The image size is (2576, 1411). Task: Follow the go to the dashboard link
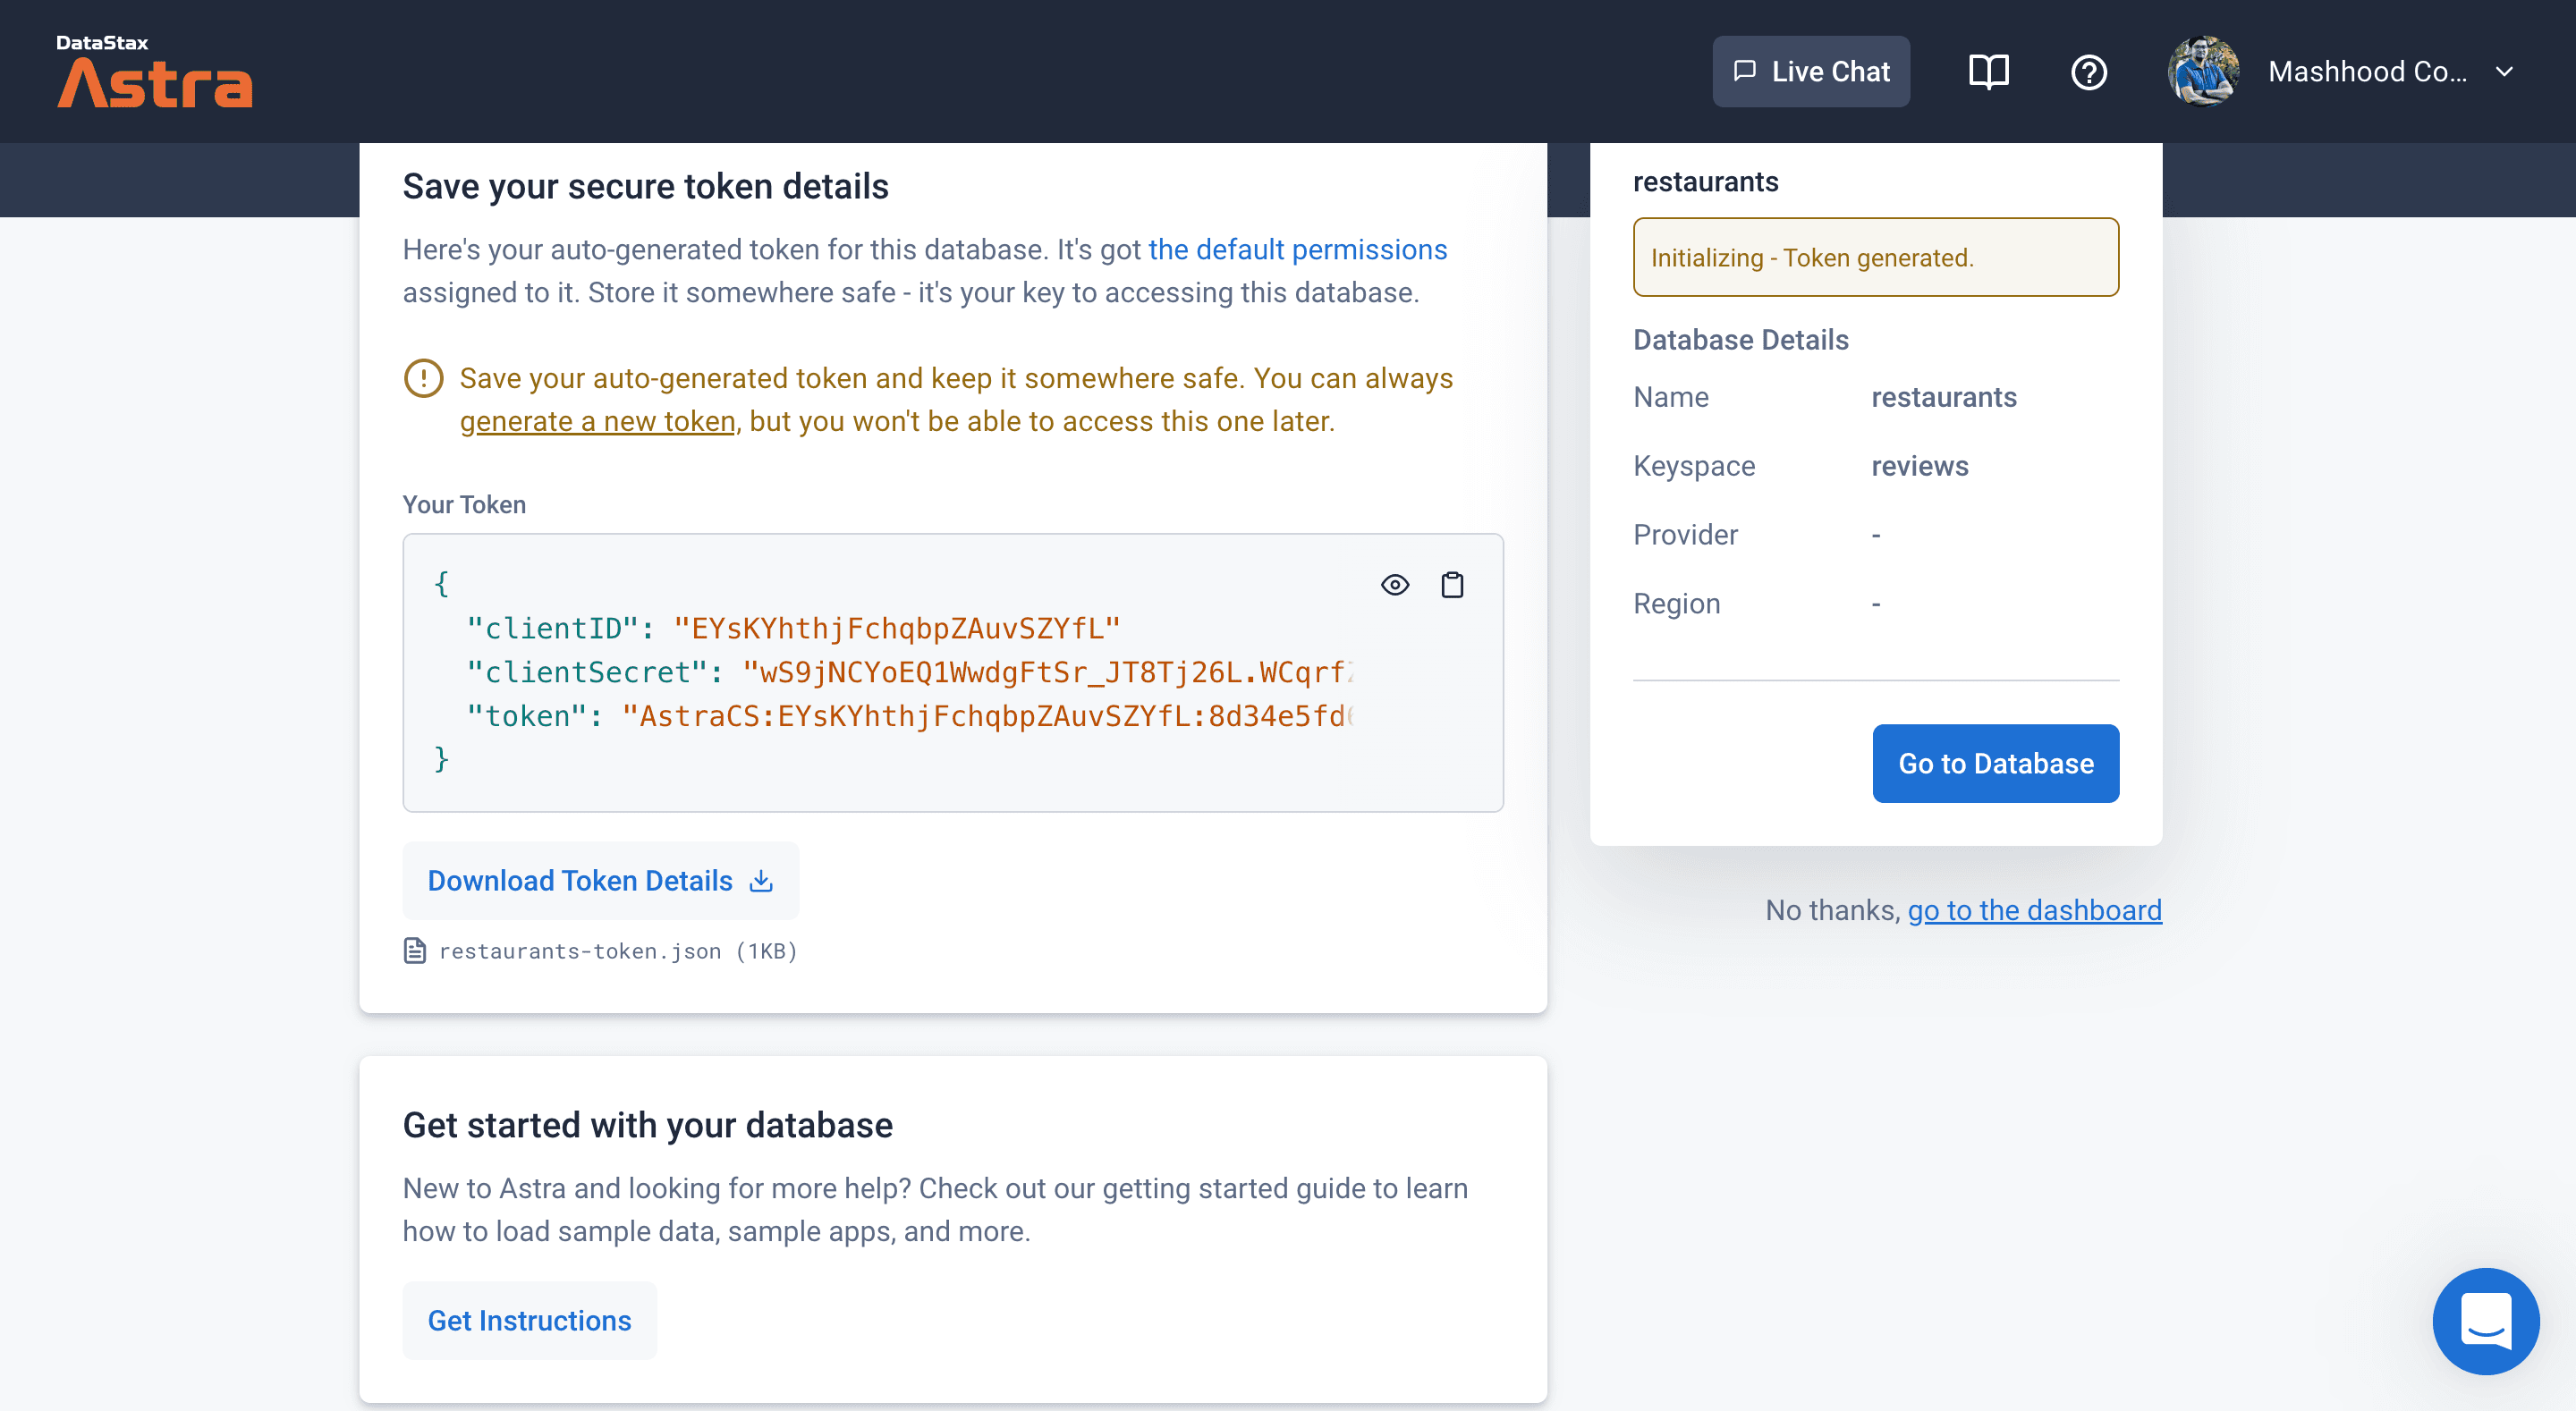pos(2034,910)
